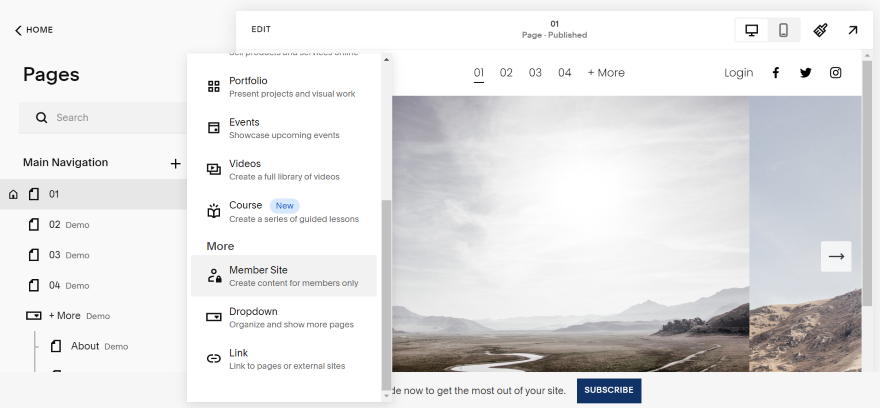Click page-type list scrollbar thumb
880x408 pixels.
[x=386, y=295]
